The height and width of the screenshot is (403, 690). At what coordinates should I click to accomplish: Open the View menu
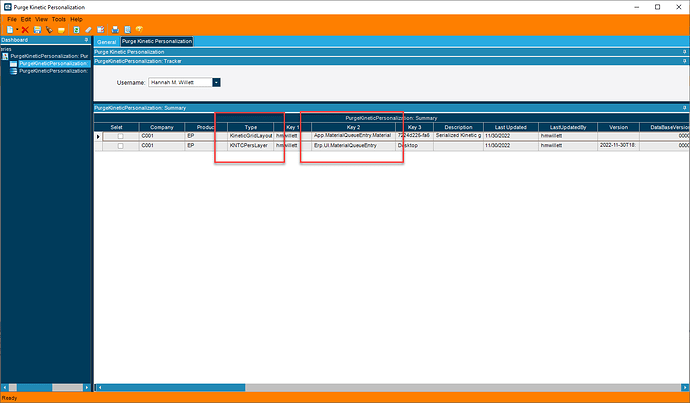point(41,19)
